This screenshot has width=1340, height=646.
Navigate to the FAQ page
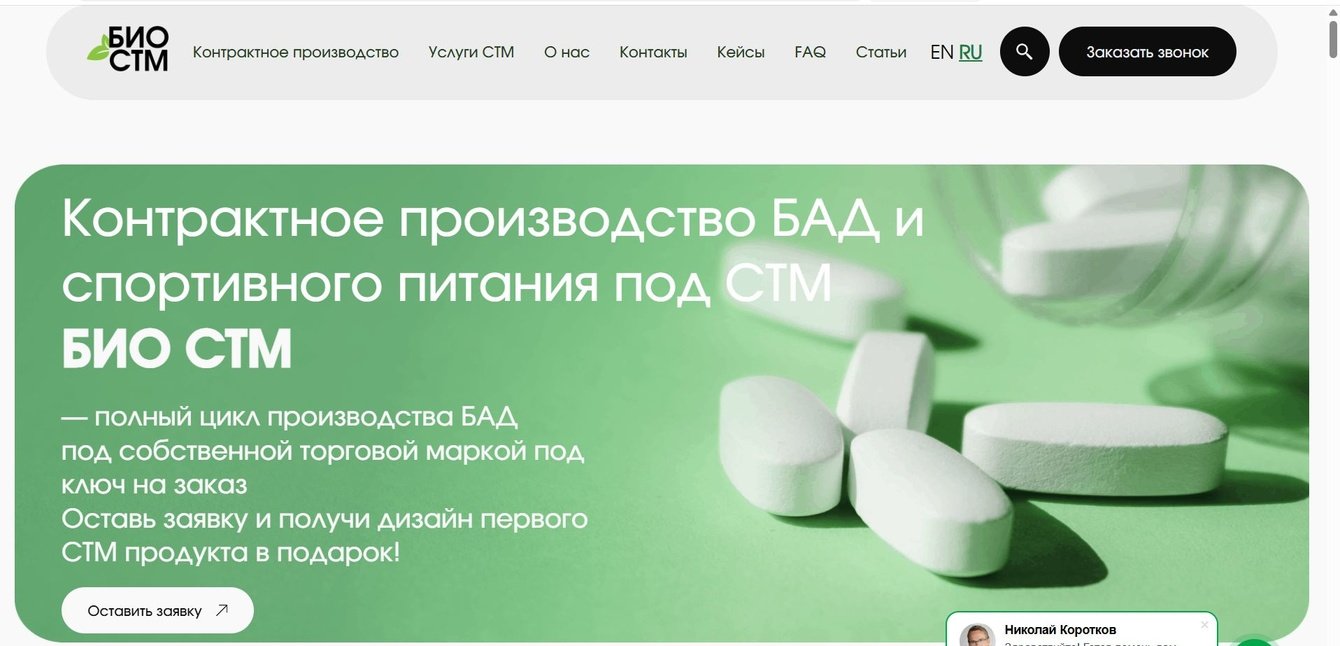pos(810,52)
